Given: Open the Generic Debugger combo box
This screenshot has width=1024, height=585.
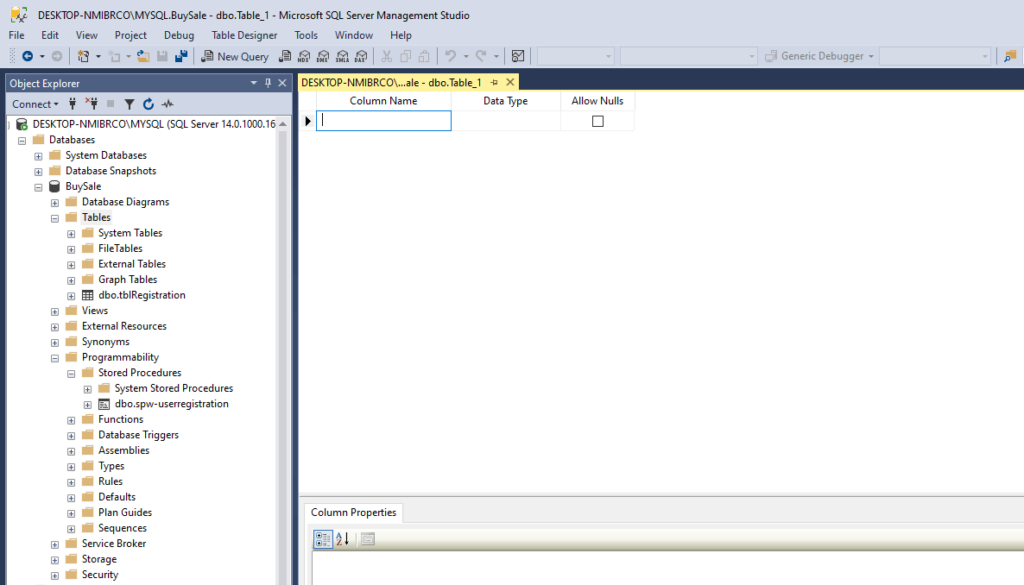Looking at the screenshot, I should click(820, 56).
